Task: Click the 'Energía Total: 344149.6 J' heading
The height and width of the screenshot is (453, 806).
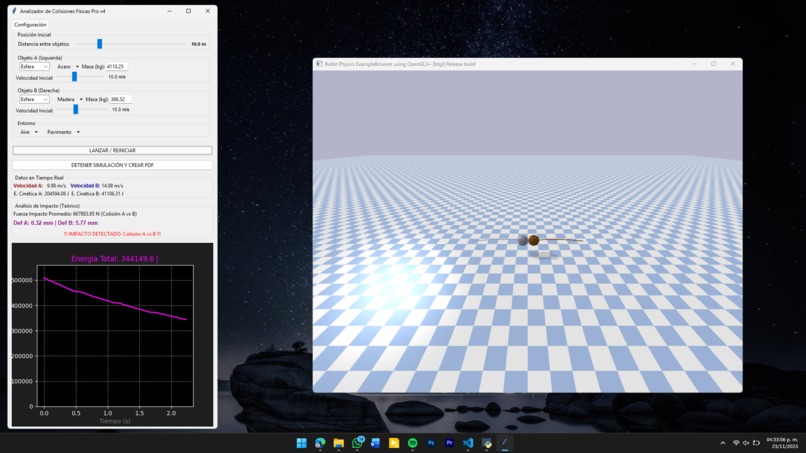Action: (x=115, y=259)
